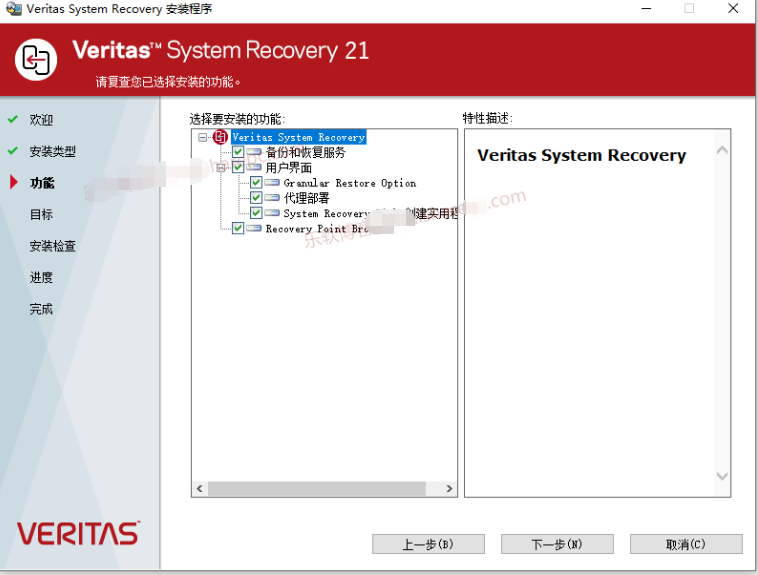Select the 功能 step in the sidebar
This screenshot has width=758, height=575.
(42, 183)
